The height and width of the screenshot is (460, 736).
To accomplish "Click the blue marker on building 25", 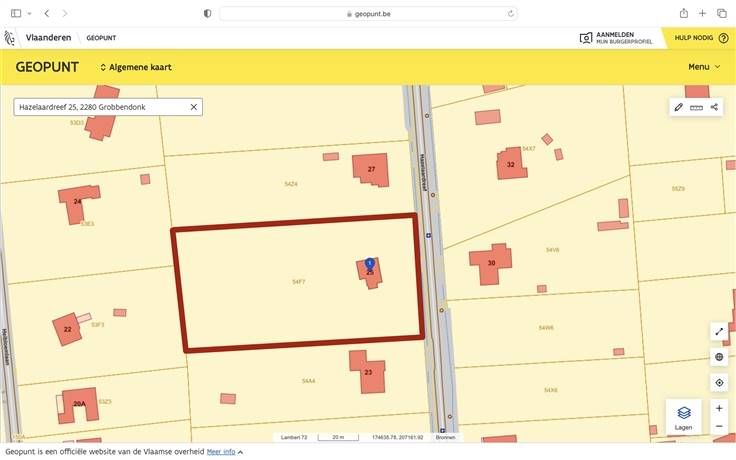I will coord(370,263).
